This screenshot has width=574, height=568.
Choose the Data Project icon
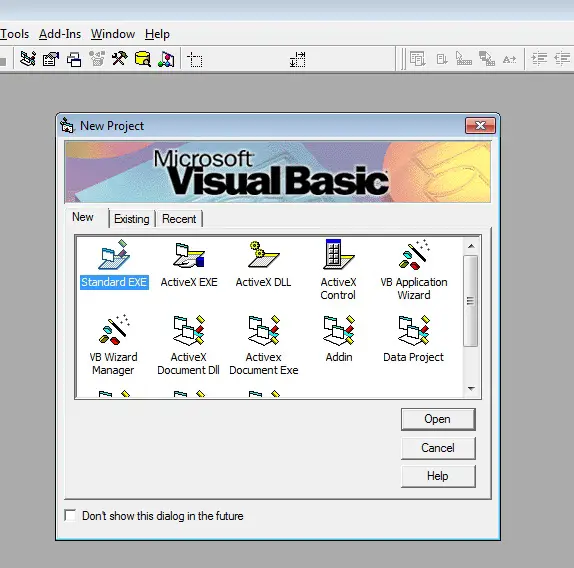click(414, 330)
